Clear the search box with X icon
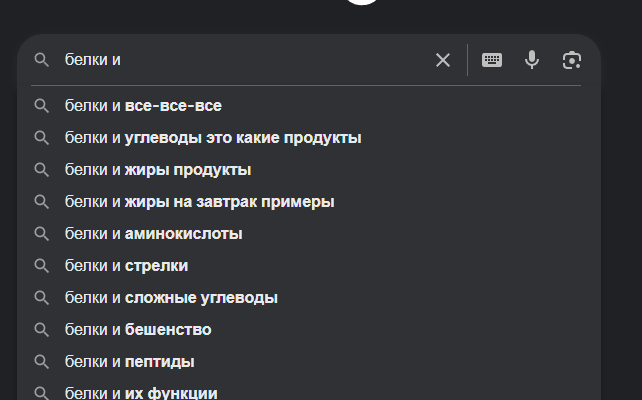The height and width of the screenshot is (400, 642). tap(443, 60)
